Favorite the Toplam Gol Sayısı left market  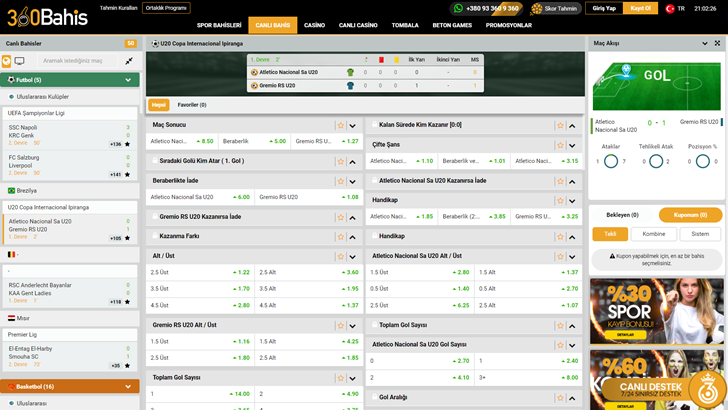[341, 378]
